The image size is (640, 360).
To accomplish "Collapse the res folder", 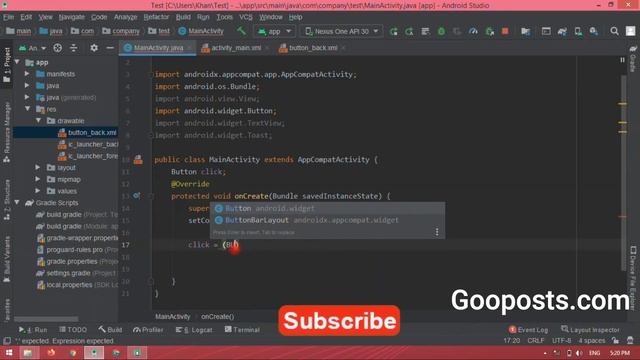I will 27,109.
